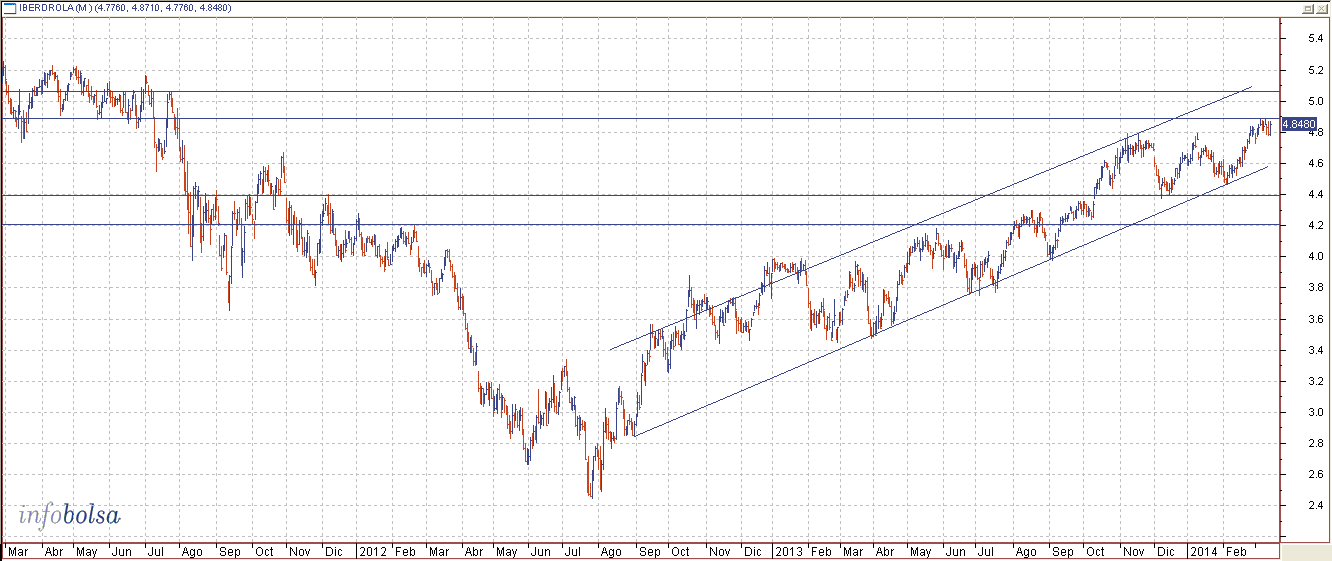
Task: Select the IBERDROLA (M) title text
Action: (56, 9)
